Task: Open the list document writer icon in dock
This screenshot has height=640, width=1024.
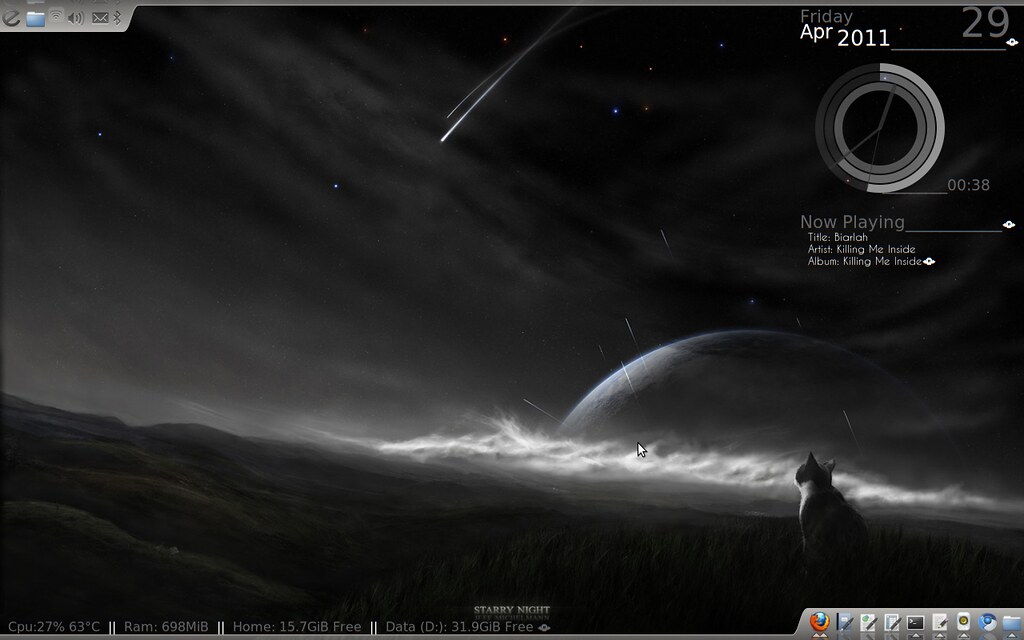Action: pos(891,622)
